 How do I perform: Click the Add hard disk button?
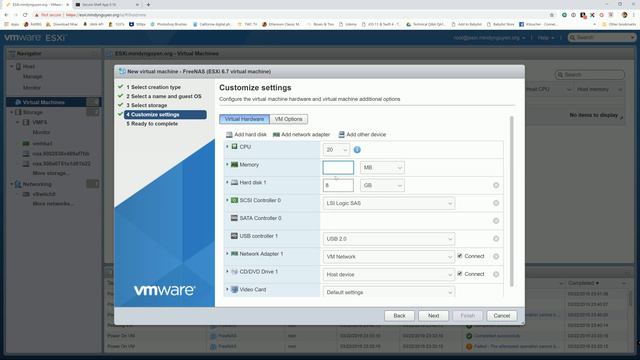pos(246,134)
